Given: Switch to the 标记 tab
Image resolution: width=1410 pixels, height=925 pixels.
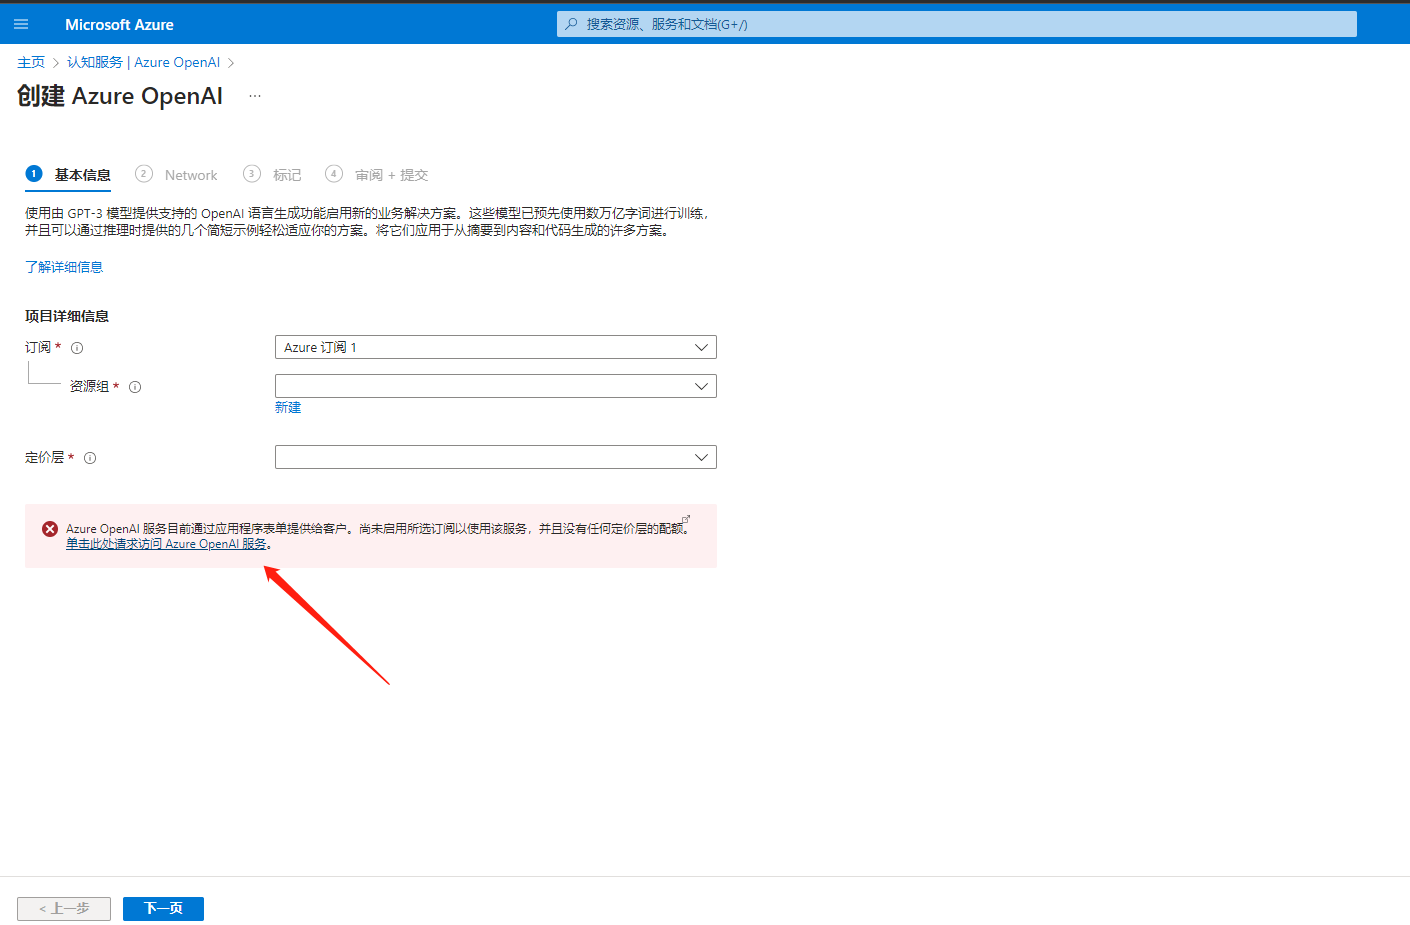Looking at the screenshot, I should pos(272,175).
